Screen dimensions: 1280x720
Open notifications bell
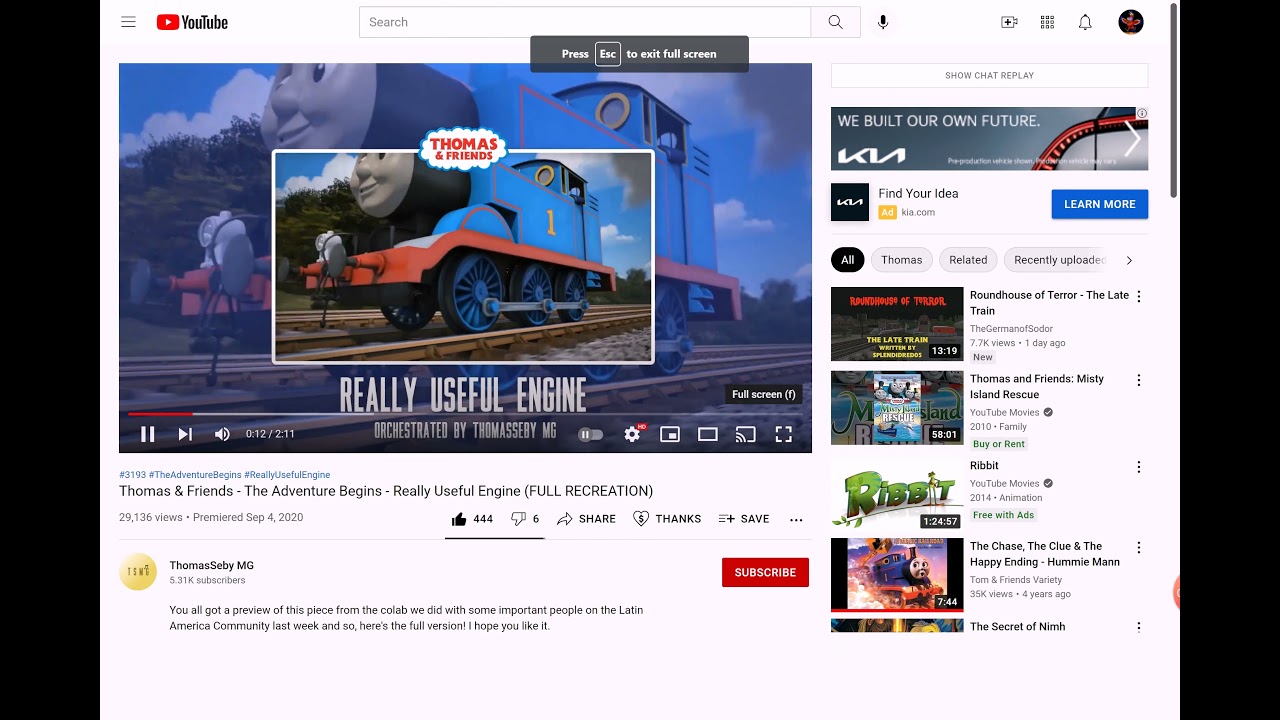point(1085,22)
